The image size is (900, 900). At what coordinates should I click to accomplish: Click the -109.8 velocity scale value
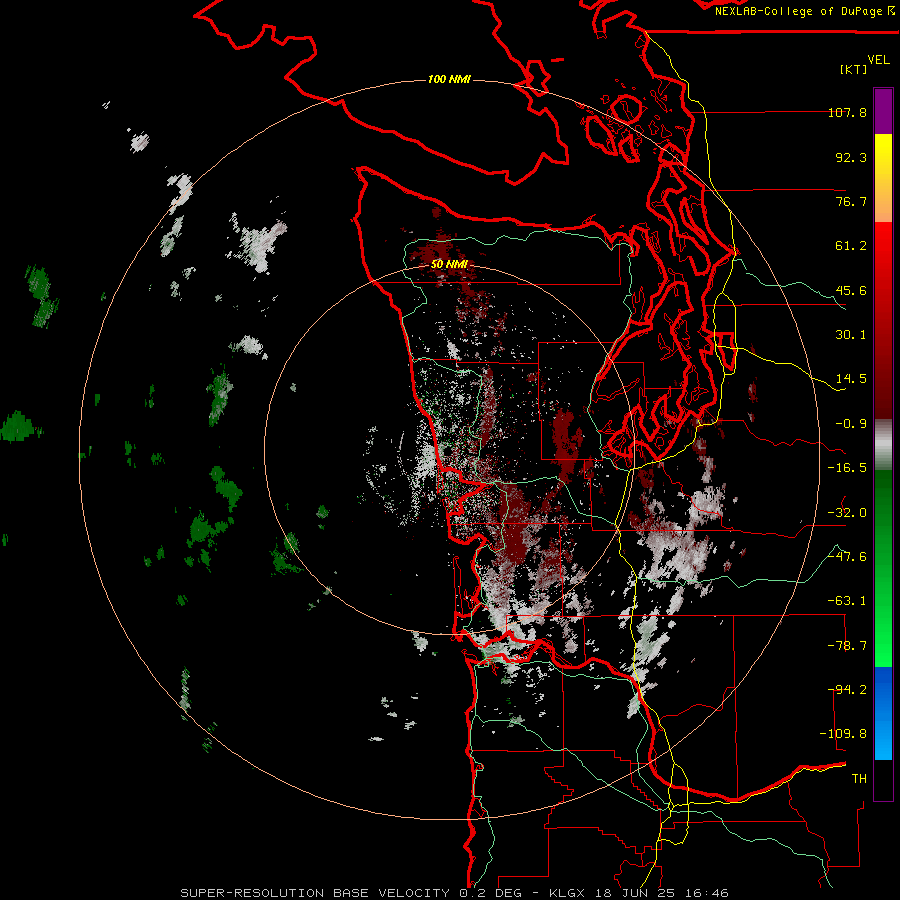pos(843,734)
